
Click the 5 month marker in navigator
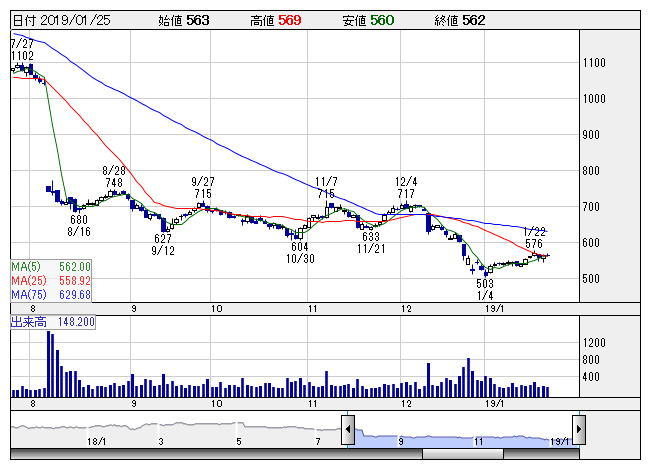[x=239, y=441]
